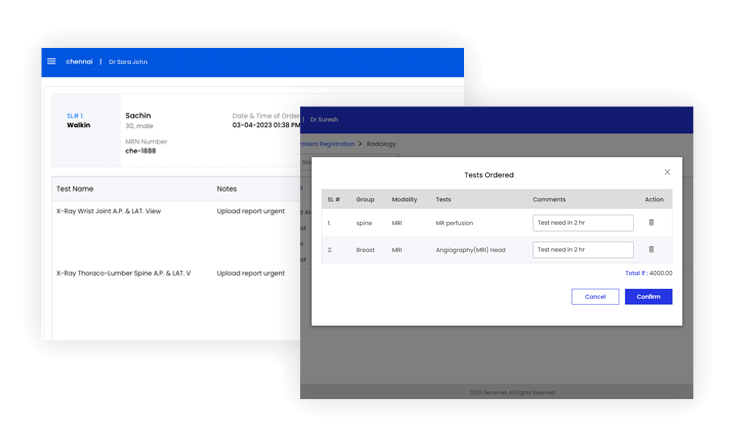
Task: Select the chennai location label
Action: tap(79, 62)
